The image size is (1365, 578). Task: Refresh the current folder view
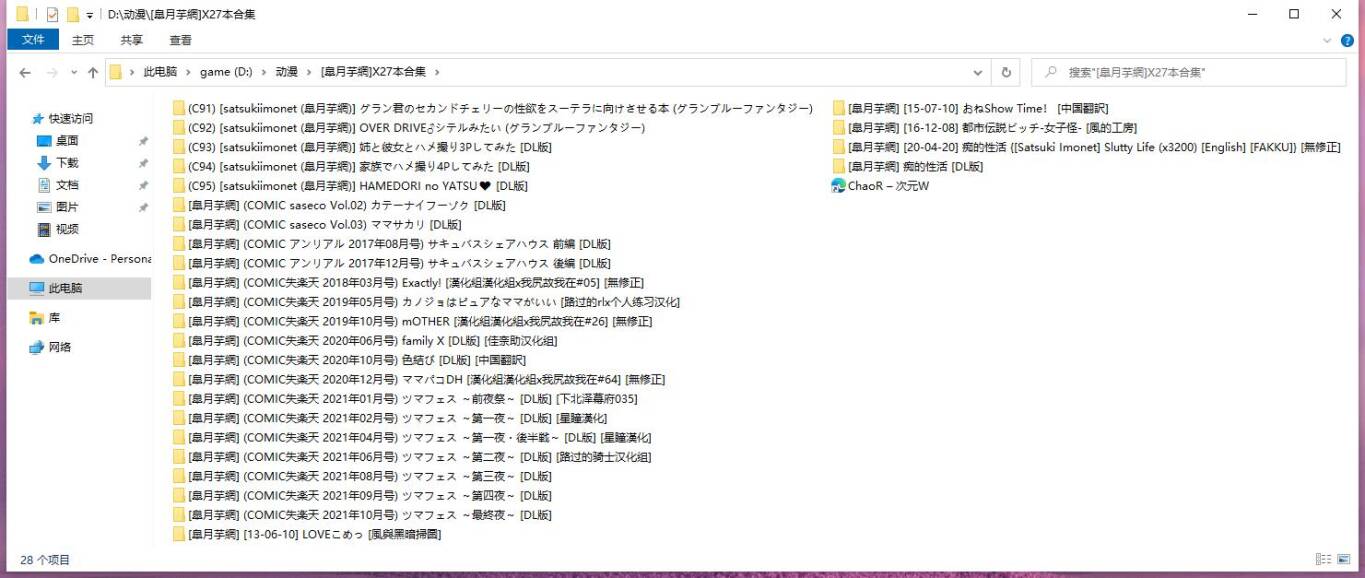click(x=1006, y=72)
